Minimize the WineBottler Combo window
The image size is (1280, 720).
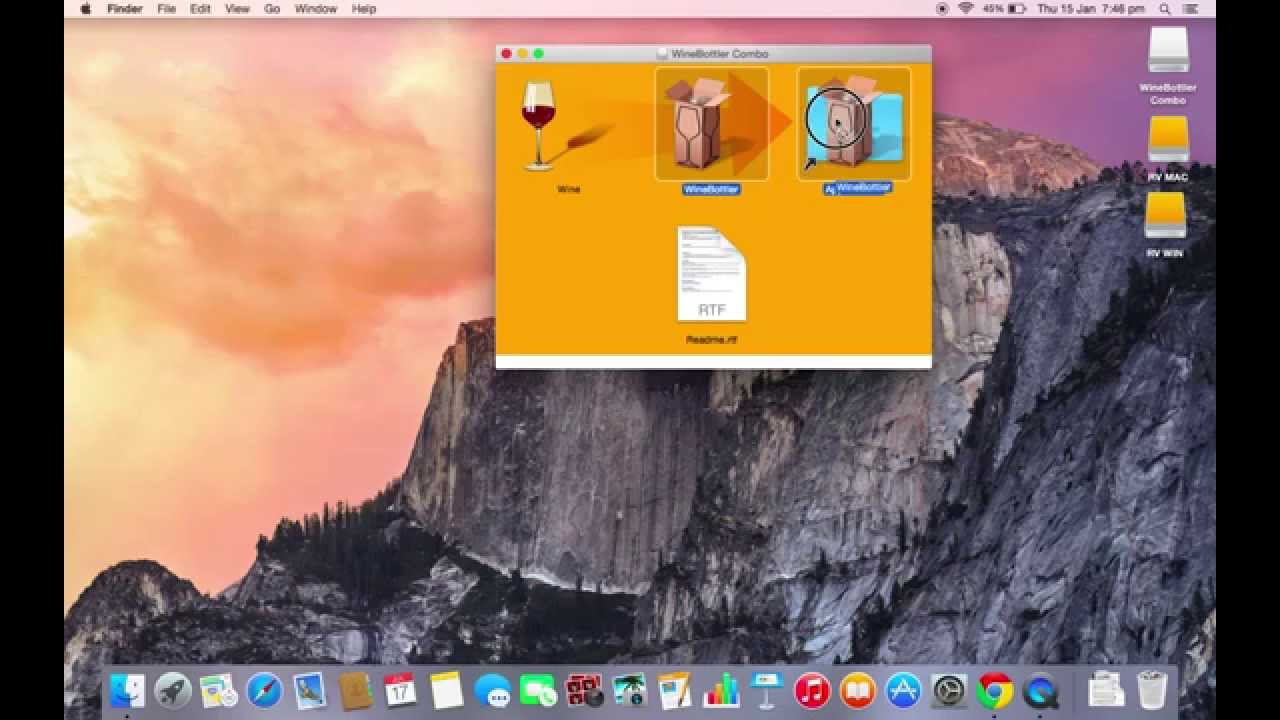coord(522,54)
